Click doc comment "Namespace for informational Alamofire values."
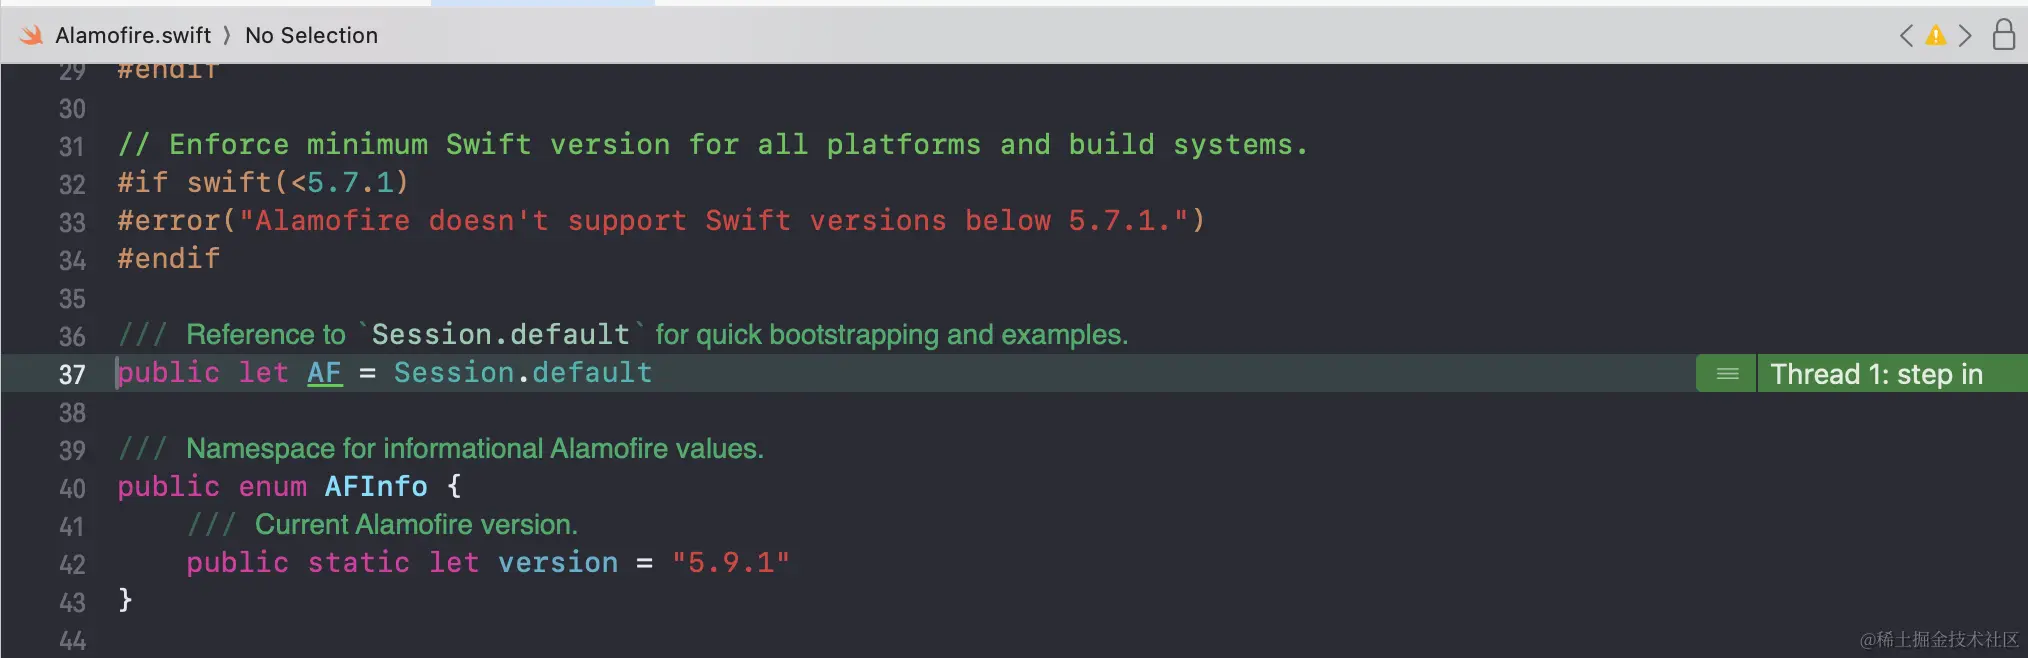The image size is (2028, 658). click(x=475, y=449)
